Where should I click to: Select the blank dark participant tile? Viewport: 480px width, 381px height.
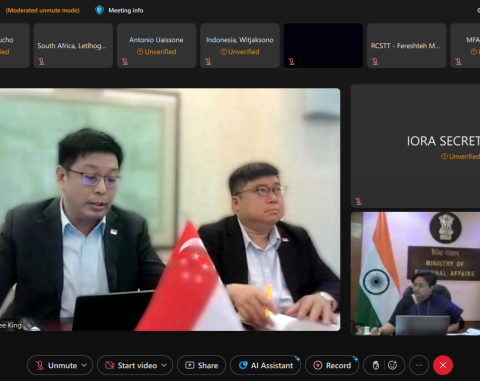coord(323,46)
